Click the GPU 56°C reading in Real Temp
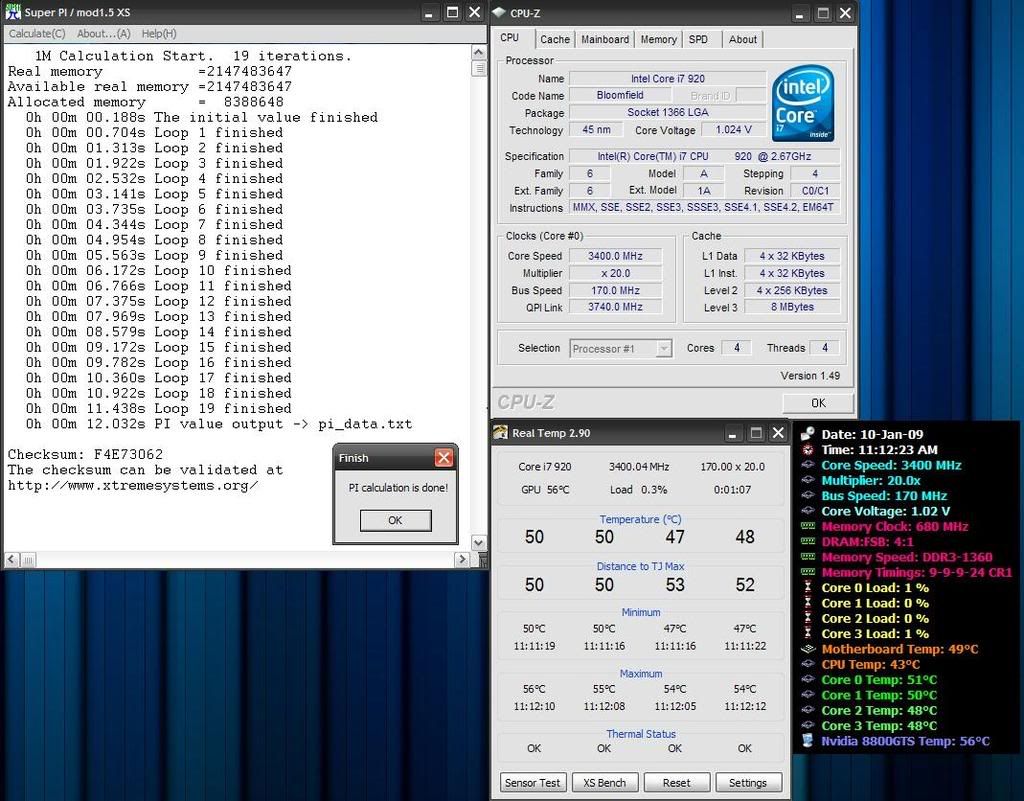 coord(545,490)
